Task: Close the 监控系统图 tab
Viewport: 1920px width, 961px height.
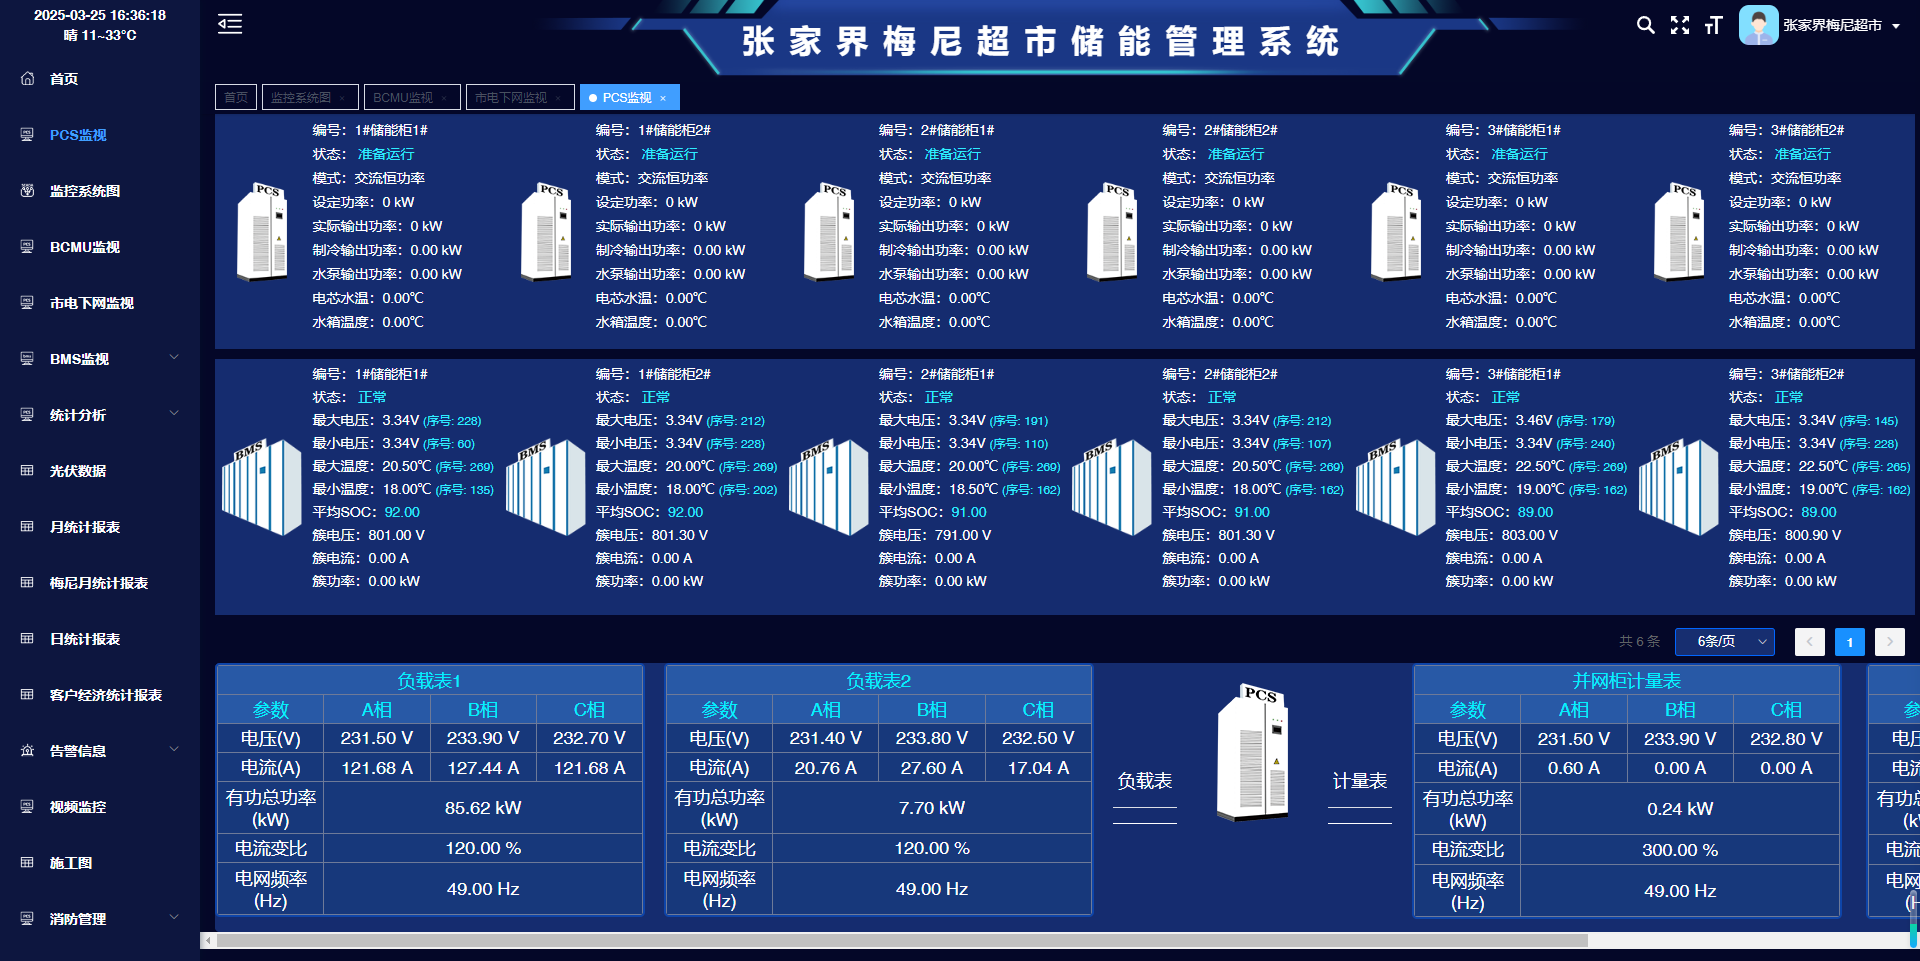Action: pos(342,98)
